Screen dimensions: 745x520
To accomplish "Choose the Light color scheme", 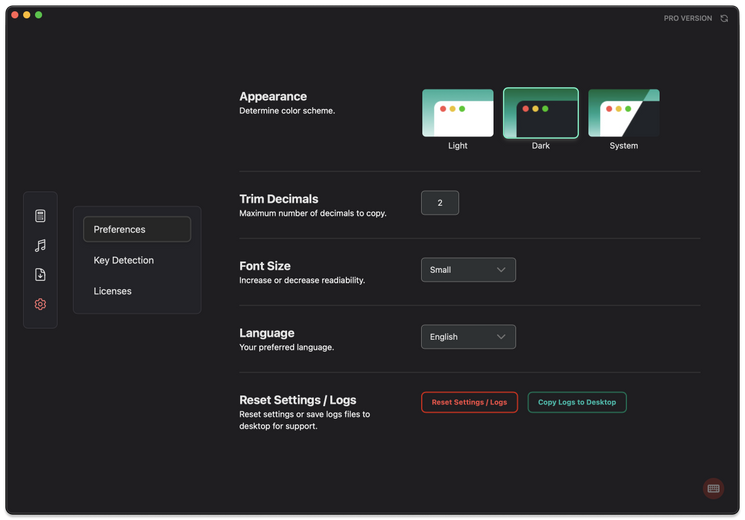I will (457, 113).
